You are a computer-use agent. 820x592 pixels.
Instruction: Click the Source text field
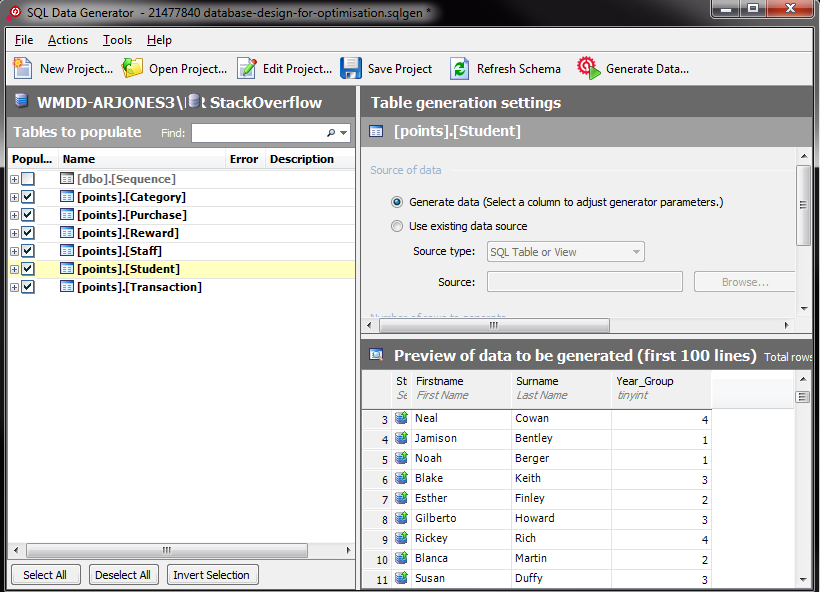tap(585, 281)
